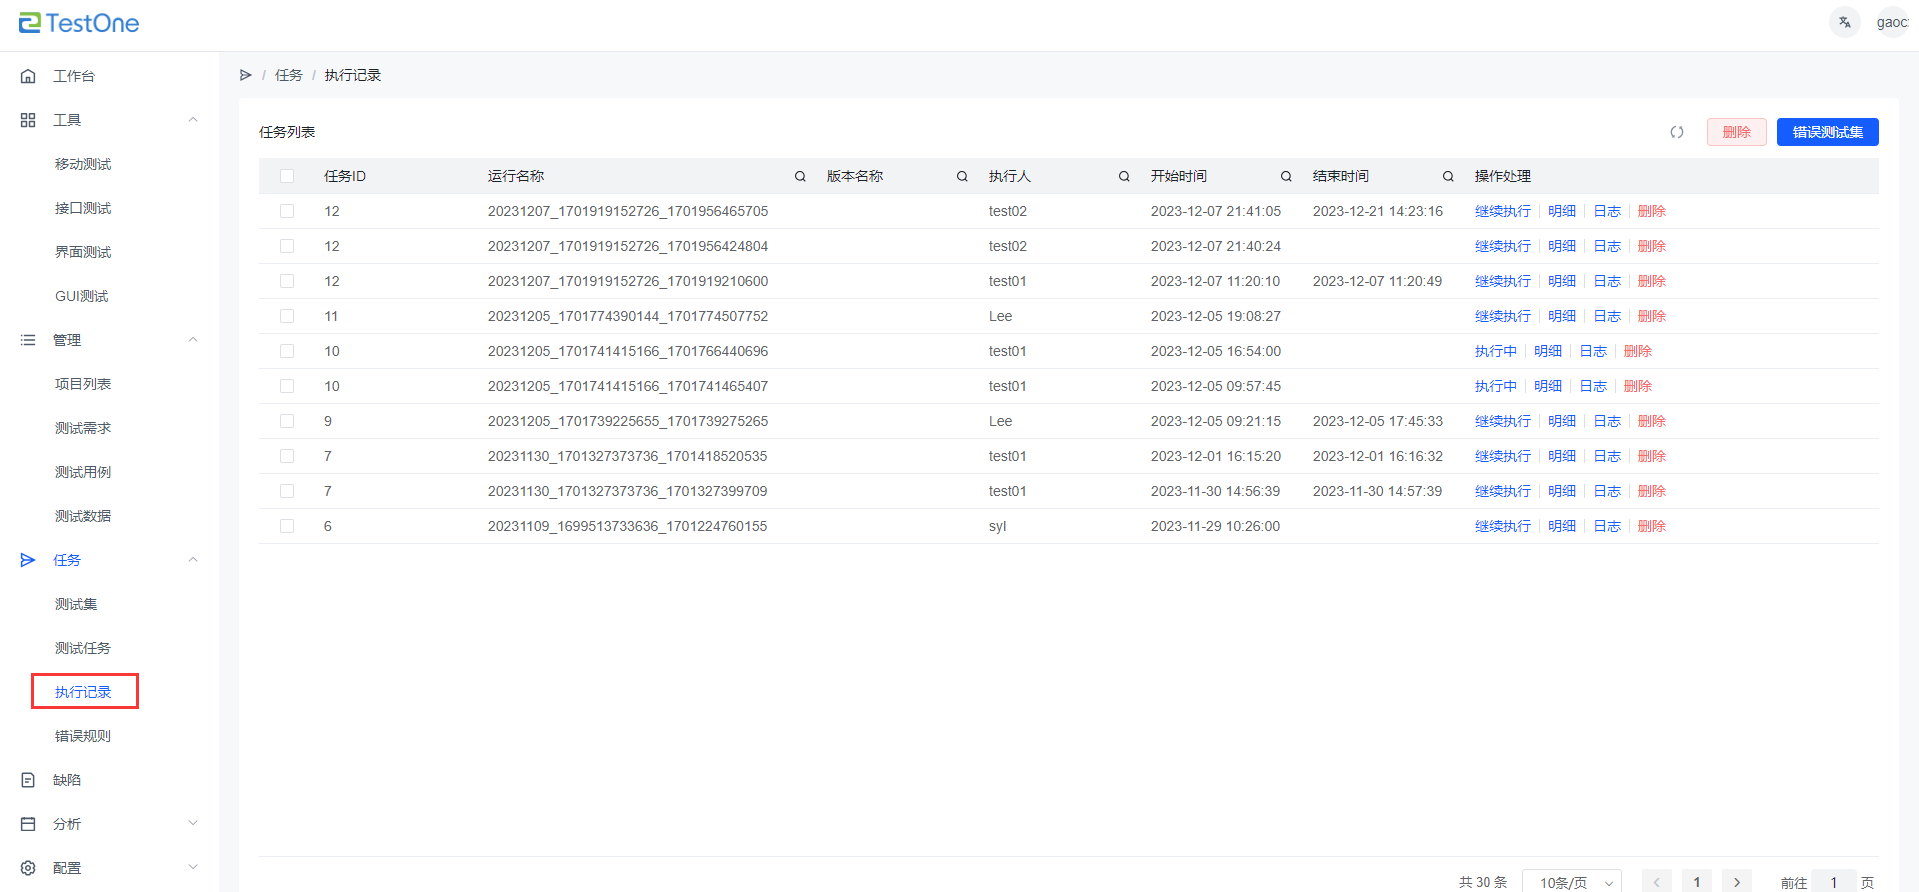Open 测试集 in the sidebar

click(x=76, y=604)
